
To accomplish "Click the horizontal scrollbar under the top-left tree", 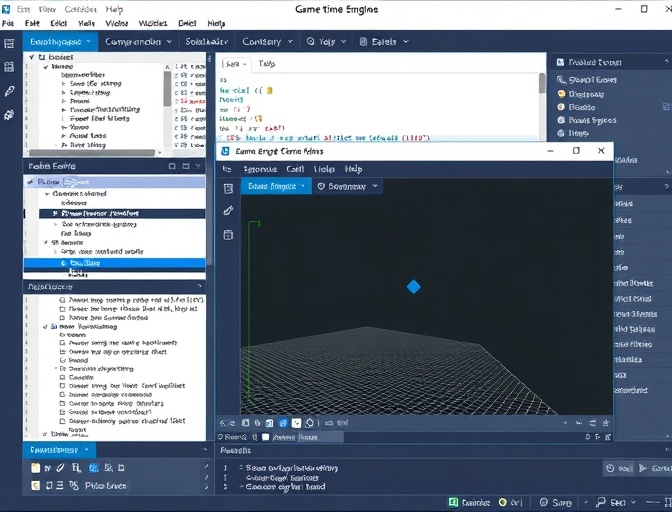I will tap(92, 153).
